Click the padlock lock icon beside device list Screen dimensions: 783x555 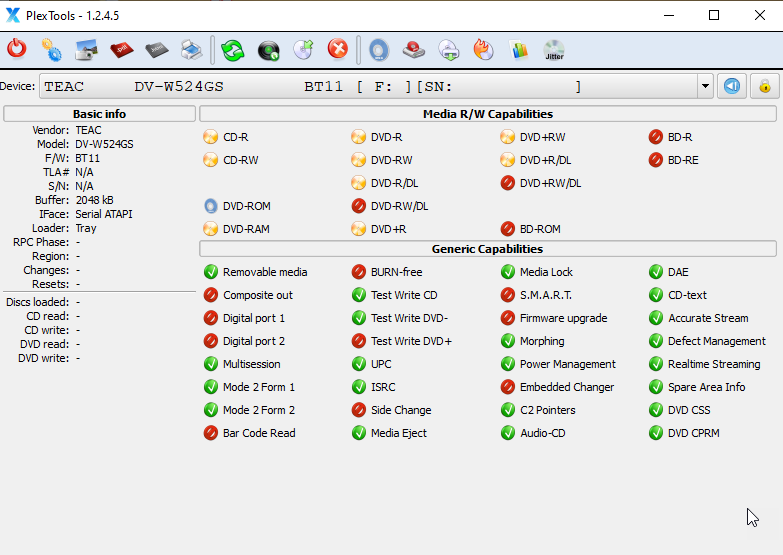click(765, 86)
